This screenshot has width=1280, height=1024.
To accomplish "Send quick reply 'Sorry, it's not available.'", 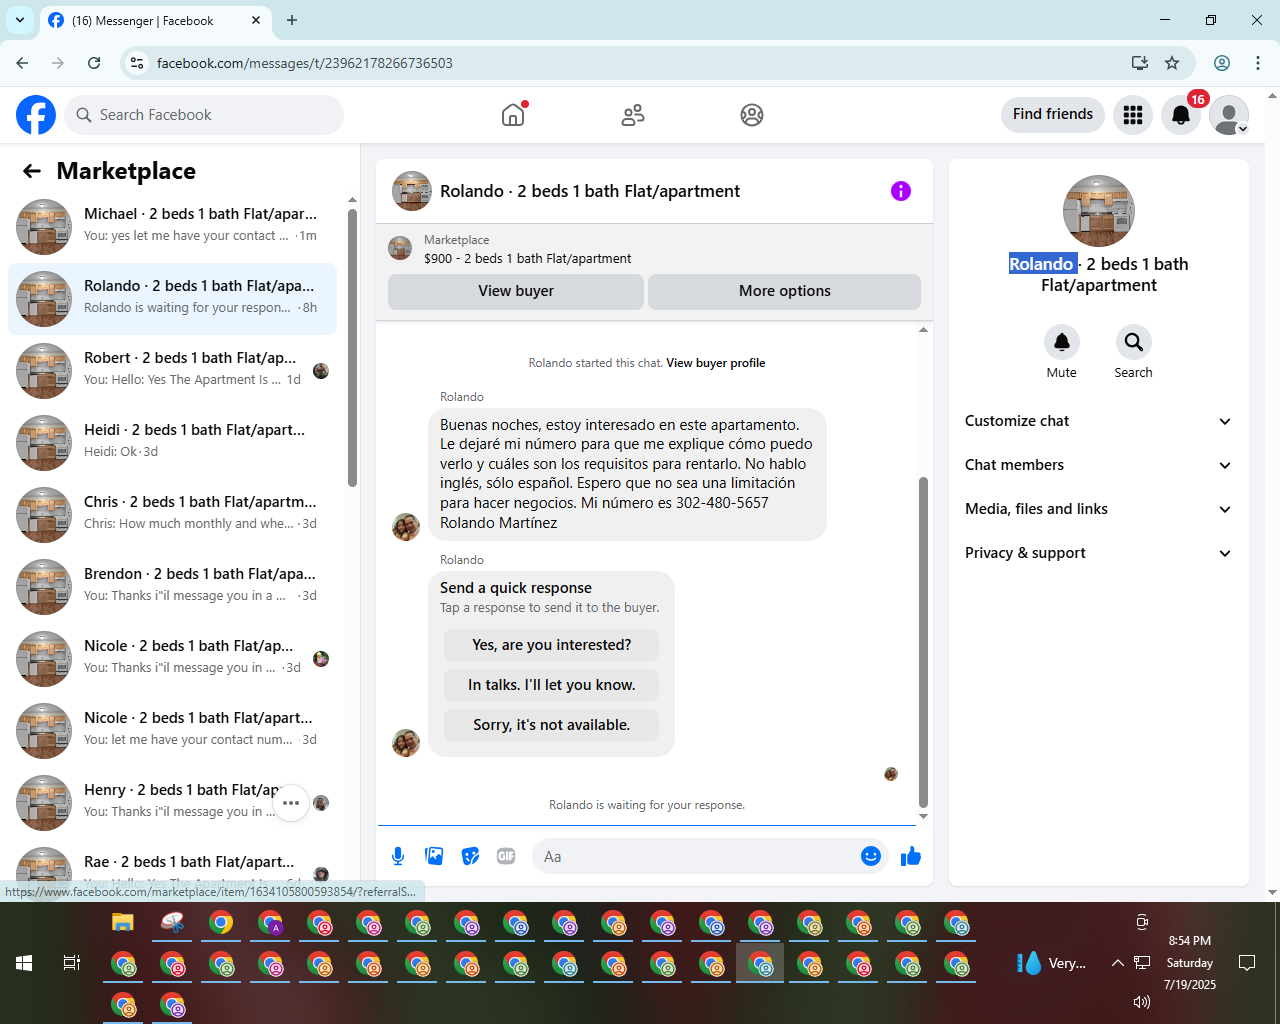I will [552, 725].
